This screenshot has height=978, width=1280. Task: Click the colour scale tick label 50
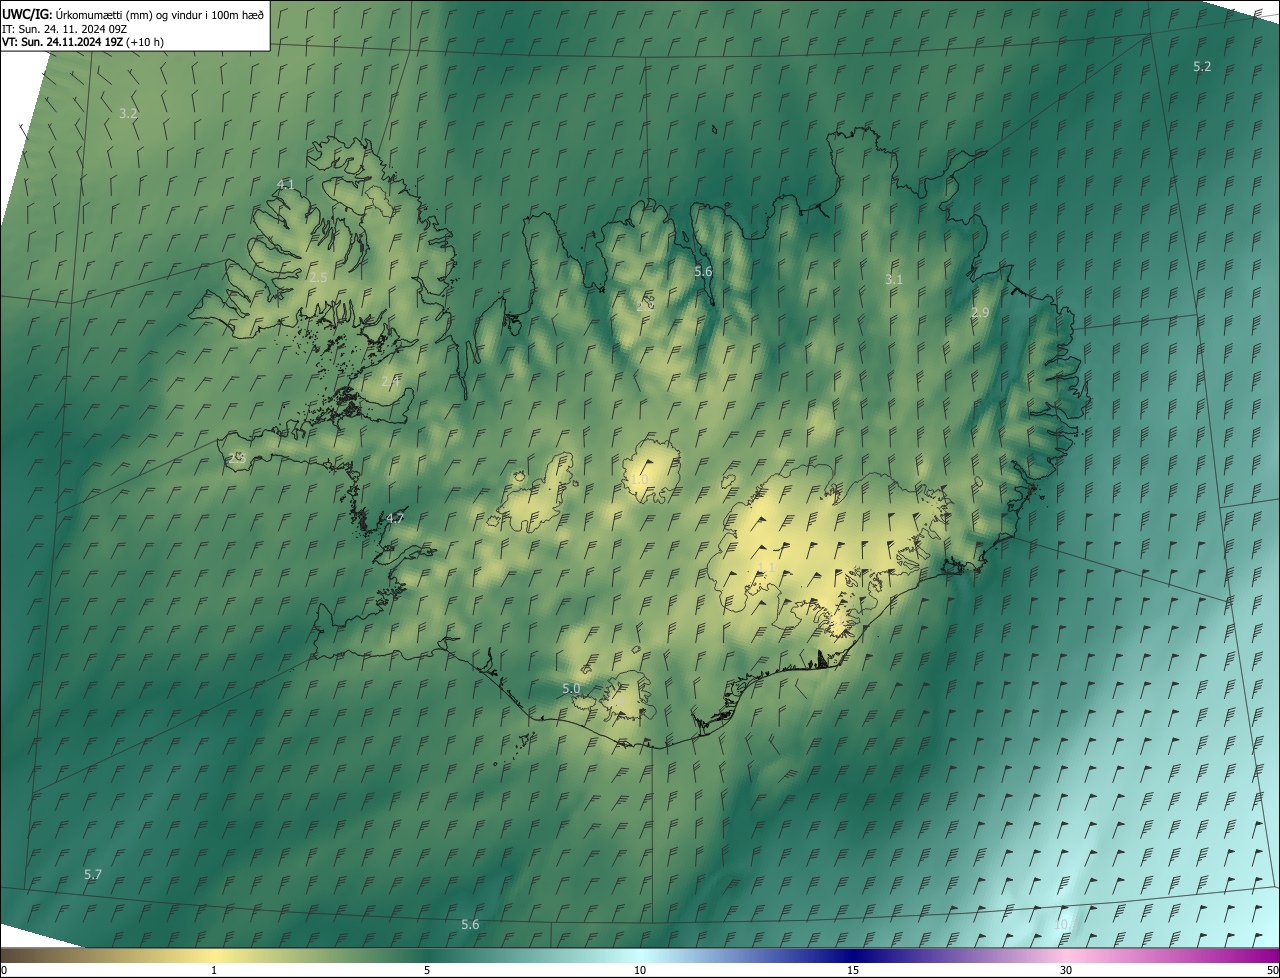point(1272,970)
